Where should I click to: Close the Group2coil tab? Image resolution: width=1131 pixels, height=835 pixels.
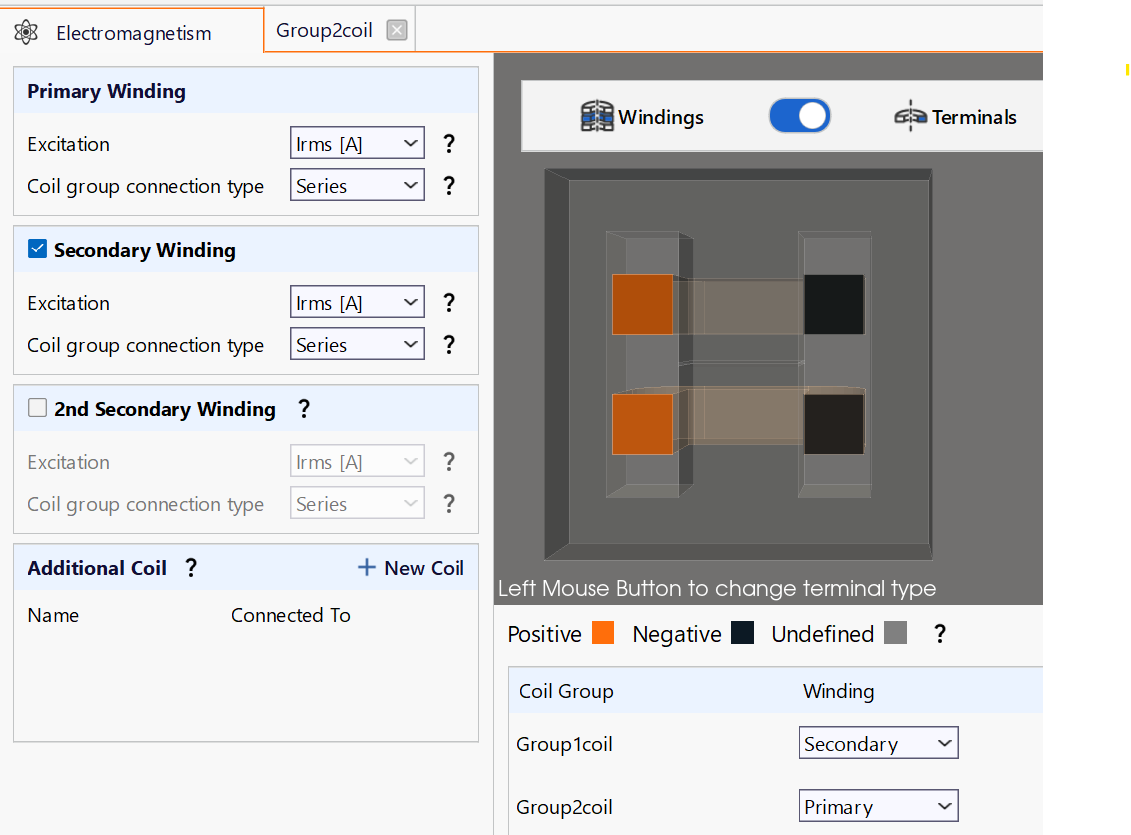(x=397, y=30)
